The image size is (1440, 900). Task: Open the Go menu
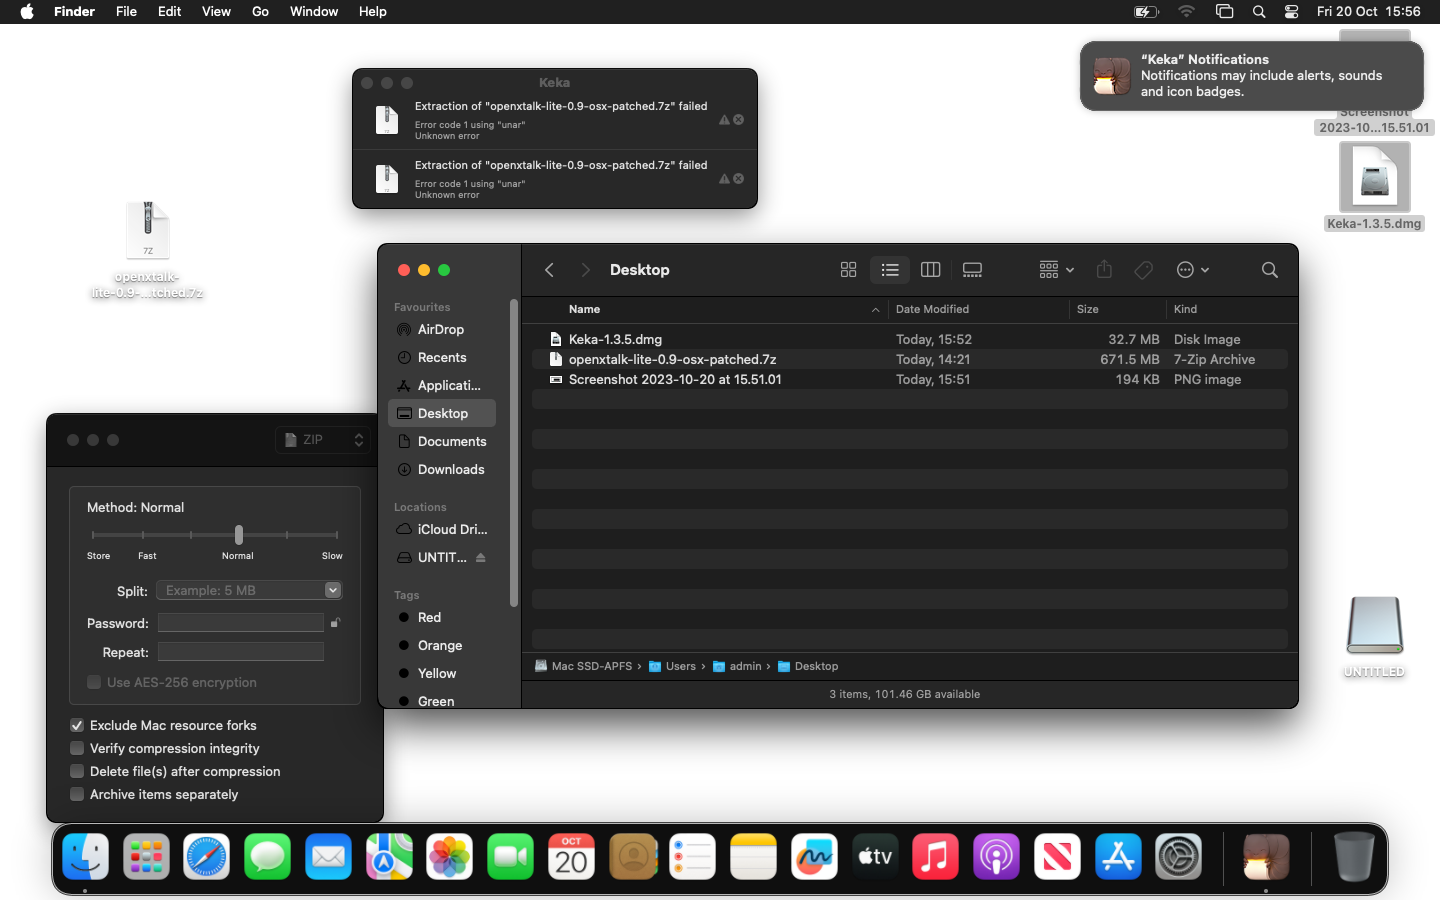pos(260,12)
